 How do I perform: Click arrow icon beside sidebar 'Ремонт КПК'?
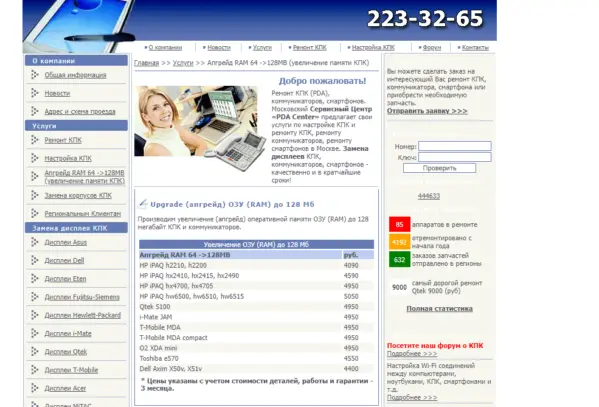point(35,140)
